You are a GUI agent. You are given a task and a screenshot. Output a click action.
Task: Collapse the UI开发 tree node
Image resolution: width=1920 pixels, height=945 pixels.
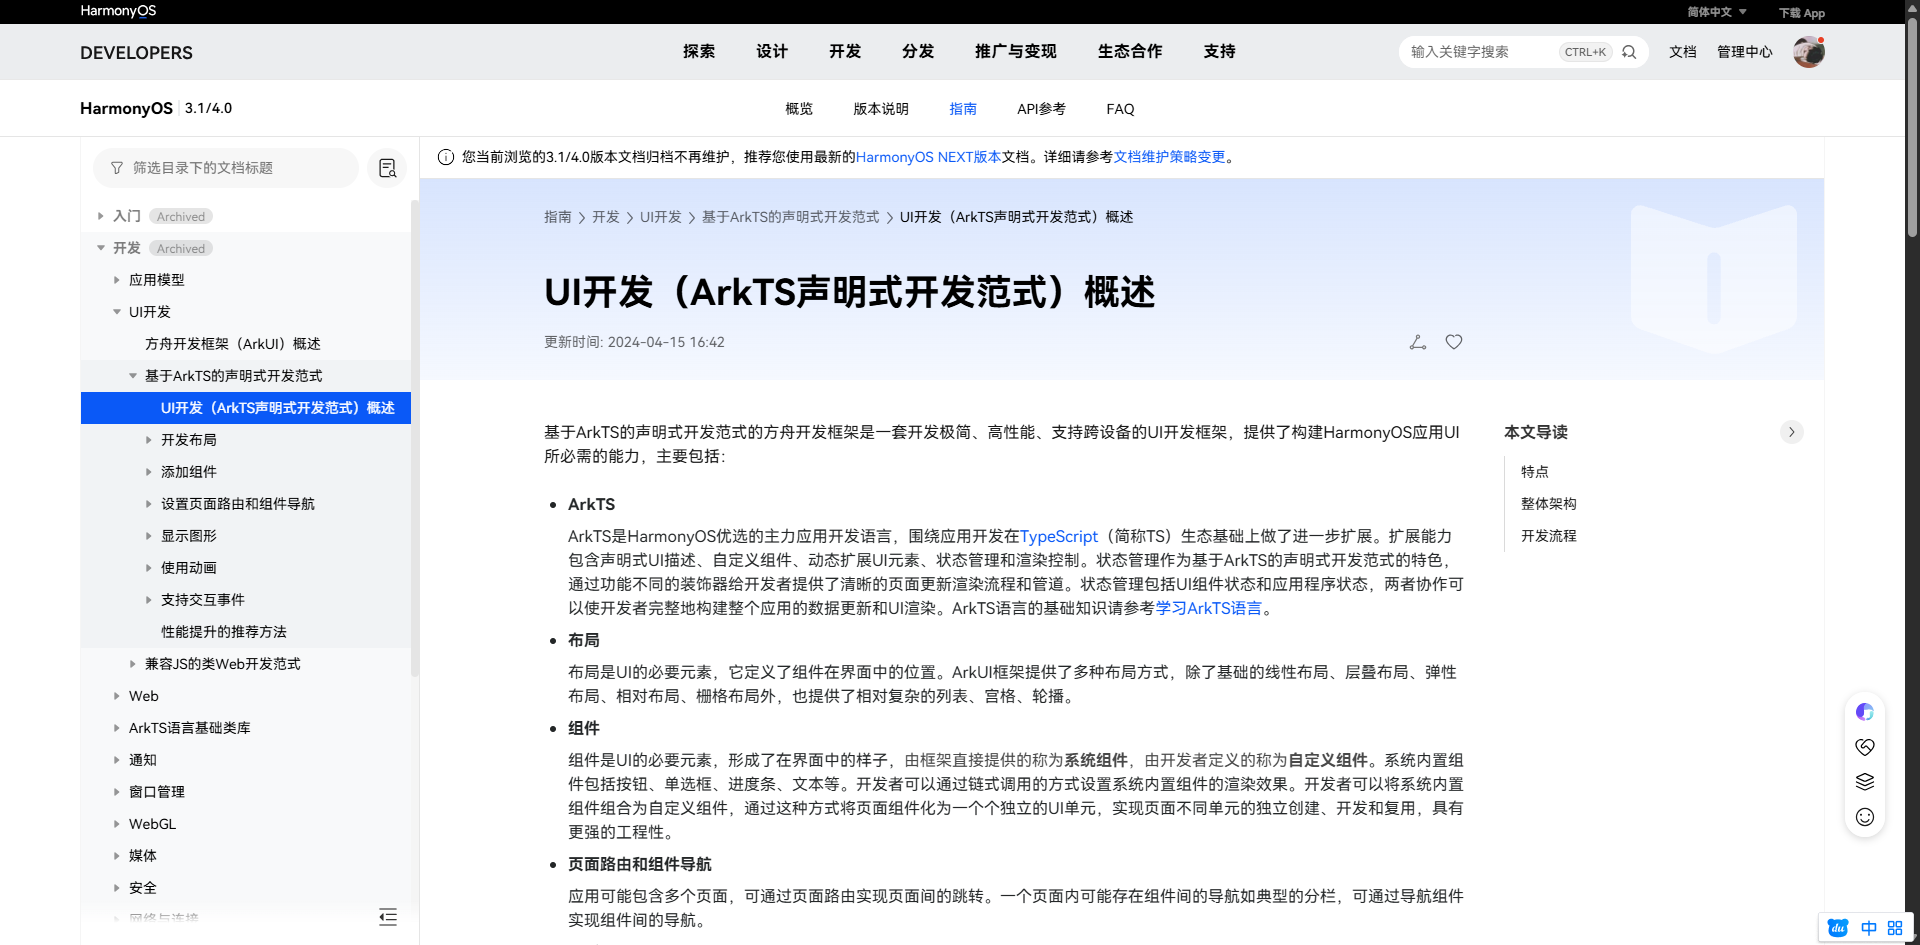click(x=116, y=312)
